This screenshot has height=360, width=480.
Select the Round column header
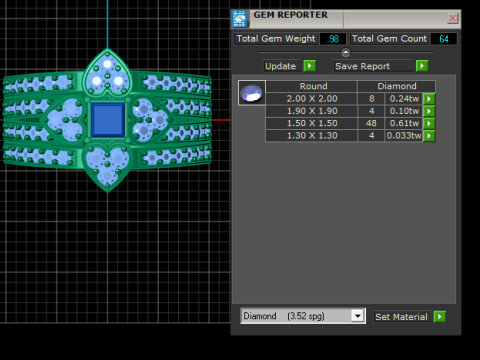point(313,86)
